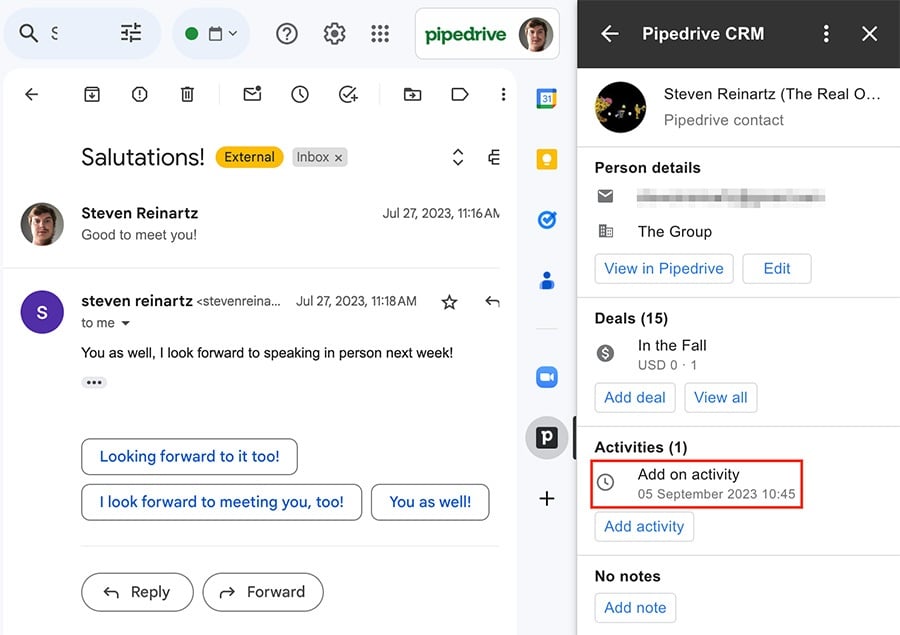Remove the Inbox label from the email

(x=336, y=157)
